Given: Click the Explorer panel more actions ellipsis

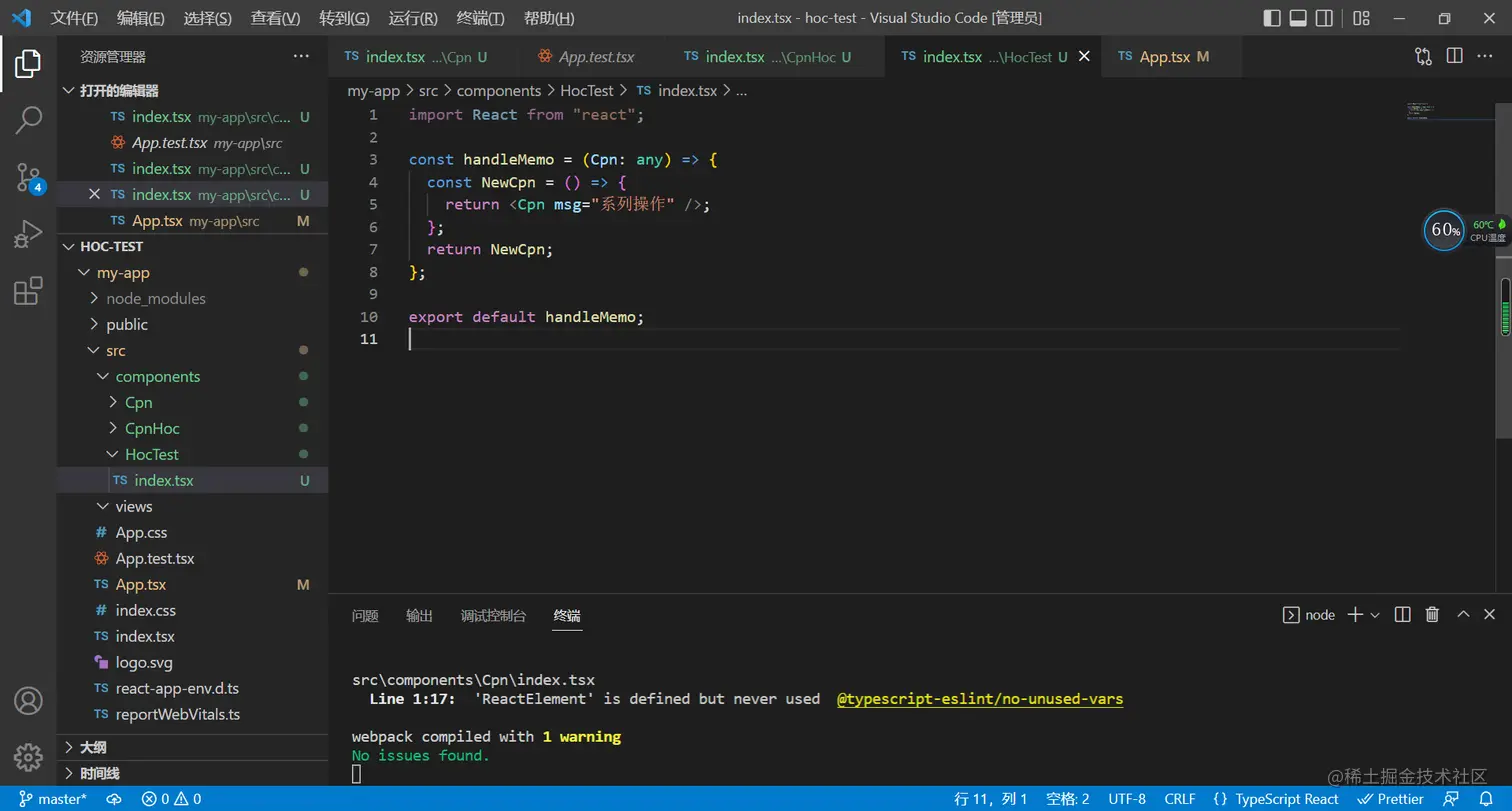Looking at the screenshot, I should (301, 57).
